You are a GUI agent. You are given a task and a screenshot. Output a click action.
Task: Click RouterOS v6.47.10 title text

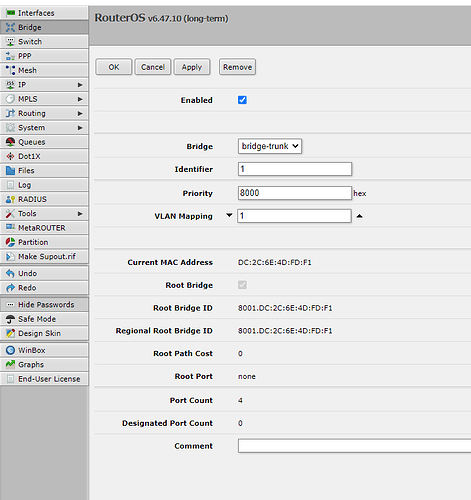click(x=161, y=18)
